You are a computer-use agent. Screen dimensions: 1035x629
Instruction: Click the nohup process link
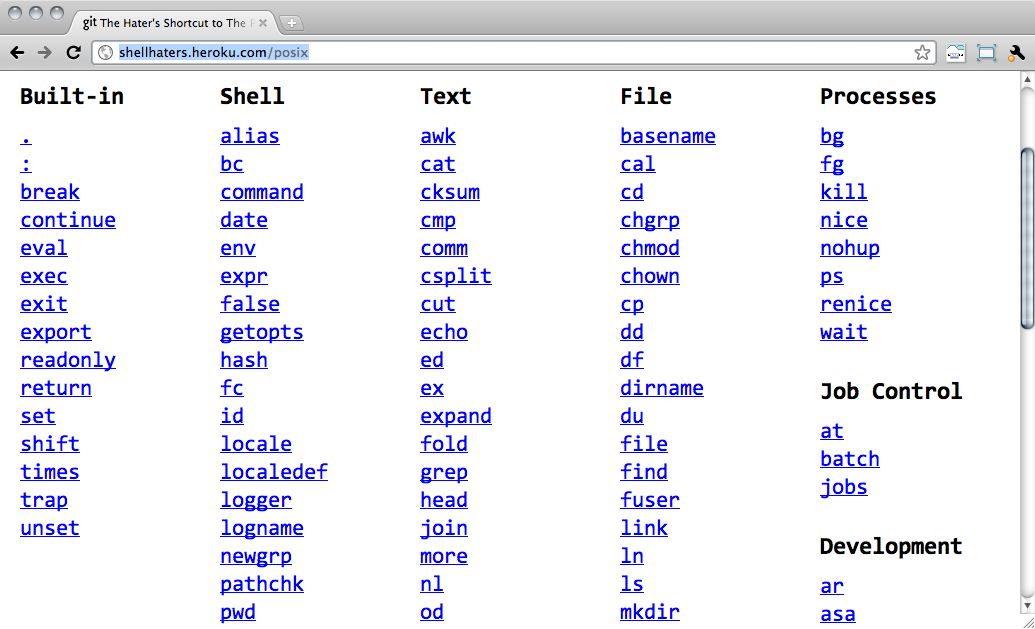point(849,248)
